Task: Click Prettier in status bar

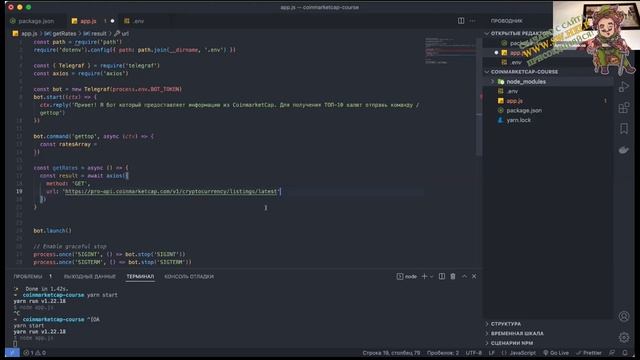Action: tap(589, 353)
